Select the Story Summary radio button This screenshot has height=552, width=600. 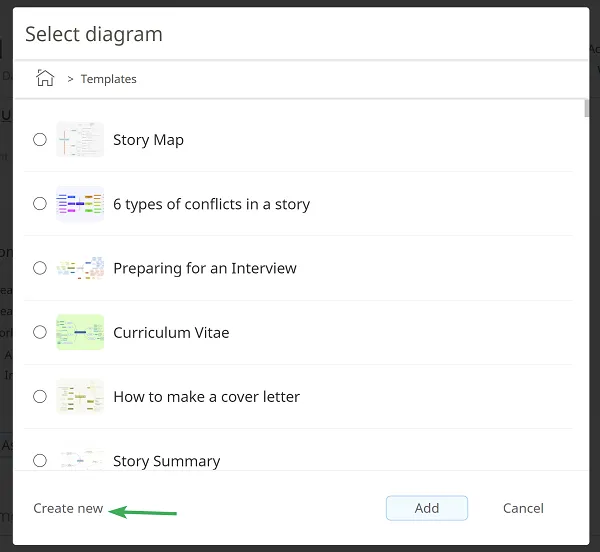tap(40, 460)
